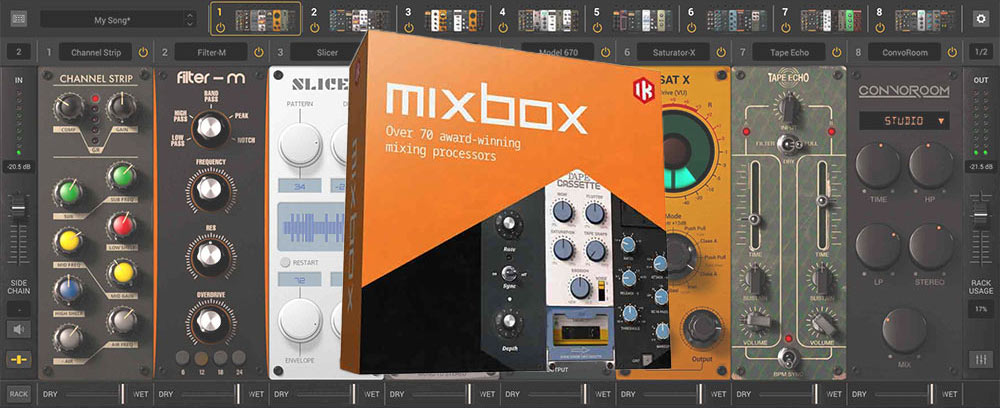
Task: Select the 24 dB slope on Filter-M
Action: pos(239,358)
